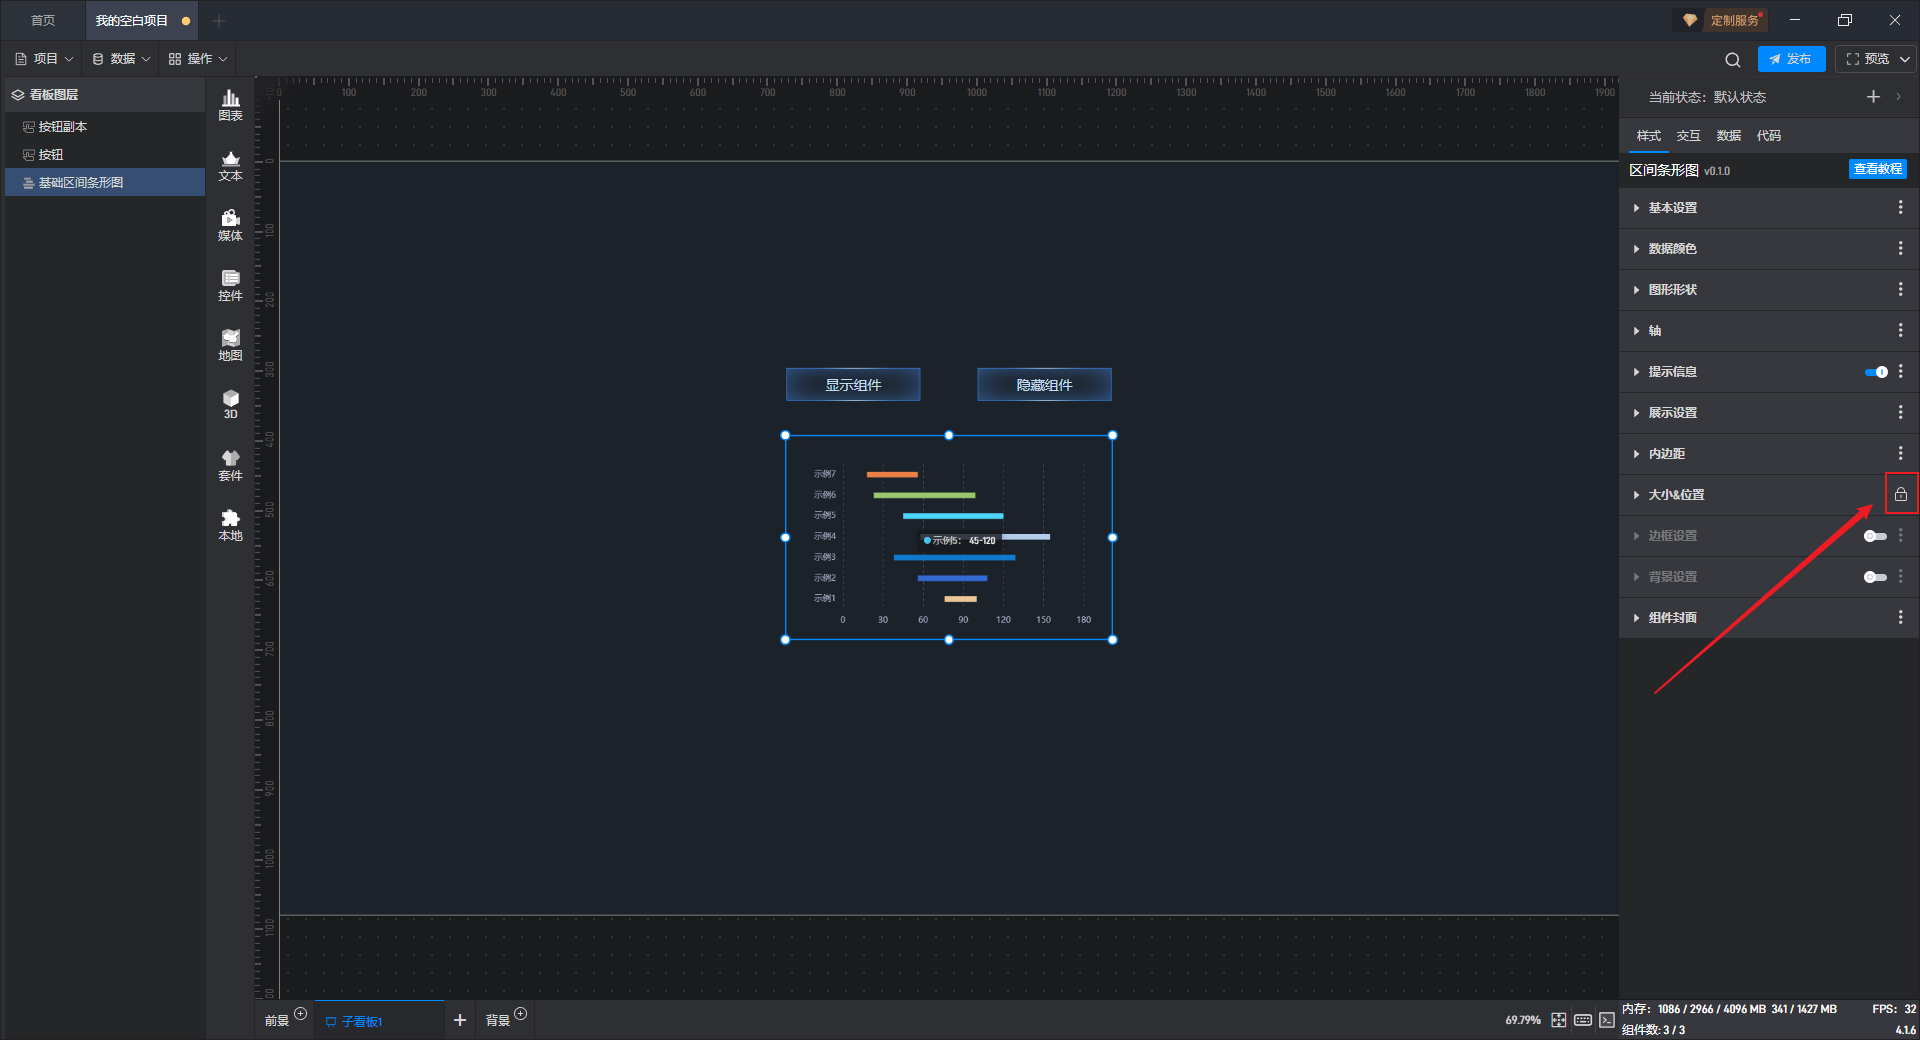Open the 3D components panel
The height and width of the screenshot is (1040, 1920).
tap(230, 404)
